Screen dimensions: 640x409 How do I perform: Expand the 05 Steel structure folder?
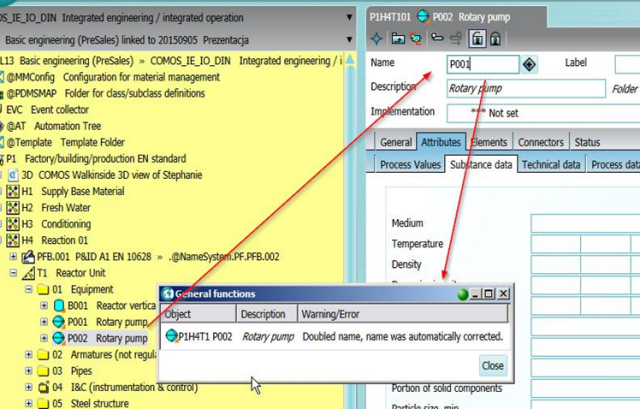[x=29, y=403]
